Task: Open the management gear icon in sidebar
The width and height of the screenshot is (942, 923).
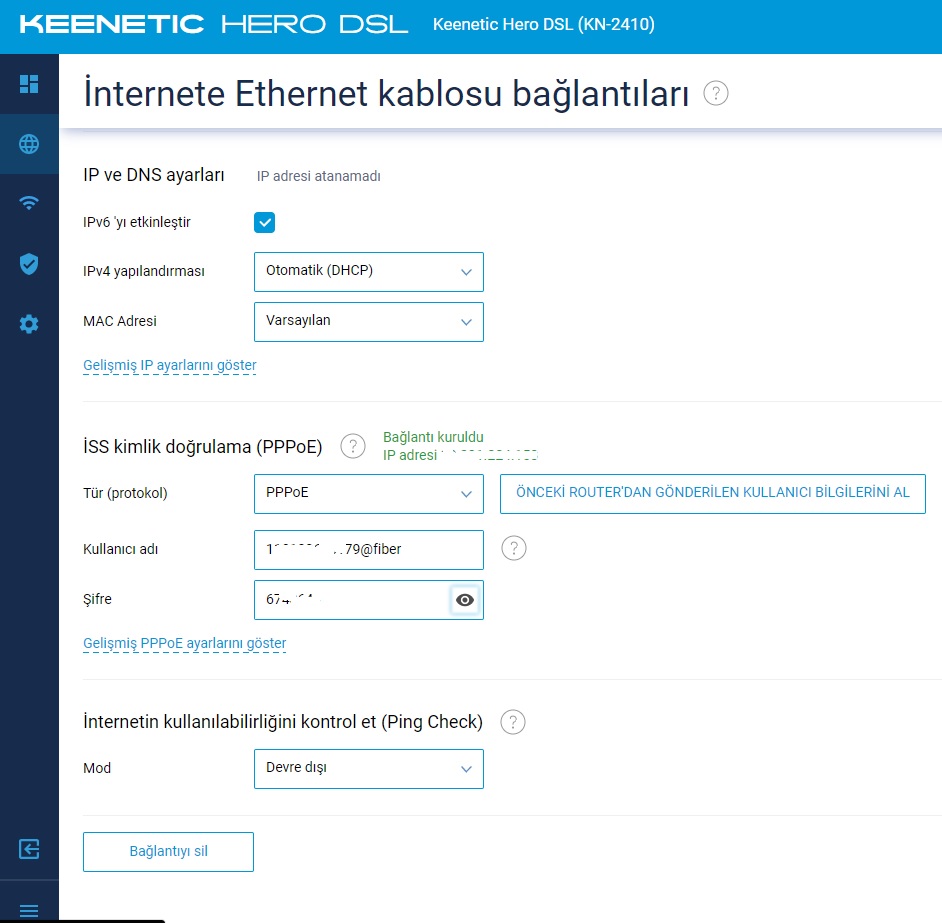Action: coord(29,324)
